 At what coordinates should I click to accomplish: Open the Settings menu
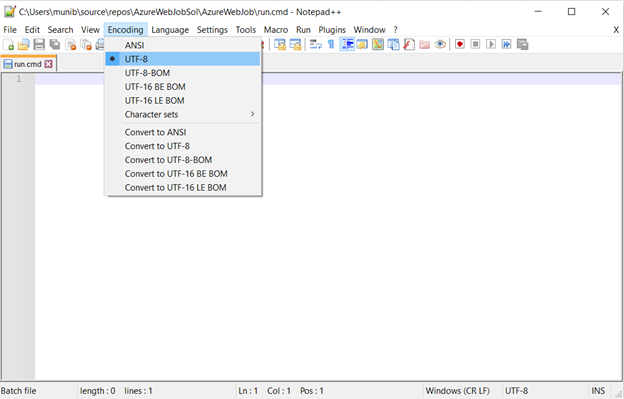pyautogui.click(x=212, y=30)
